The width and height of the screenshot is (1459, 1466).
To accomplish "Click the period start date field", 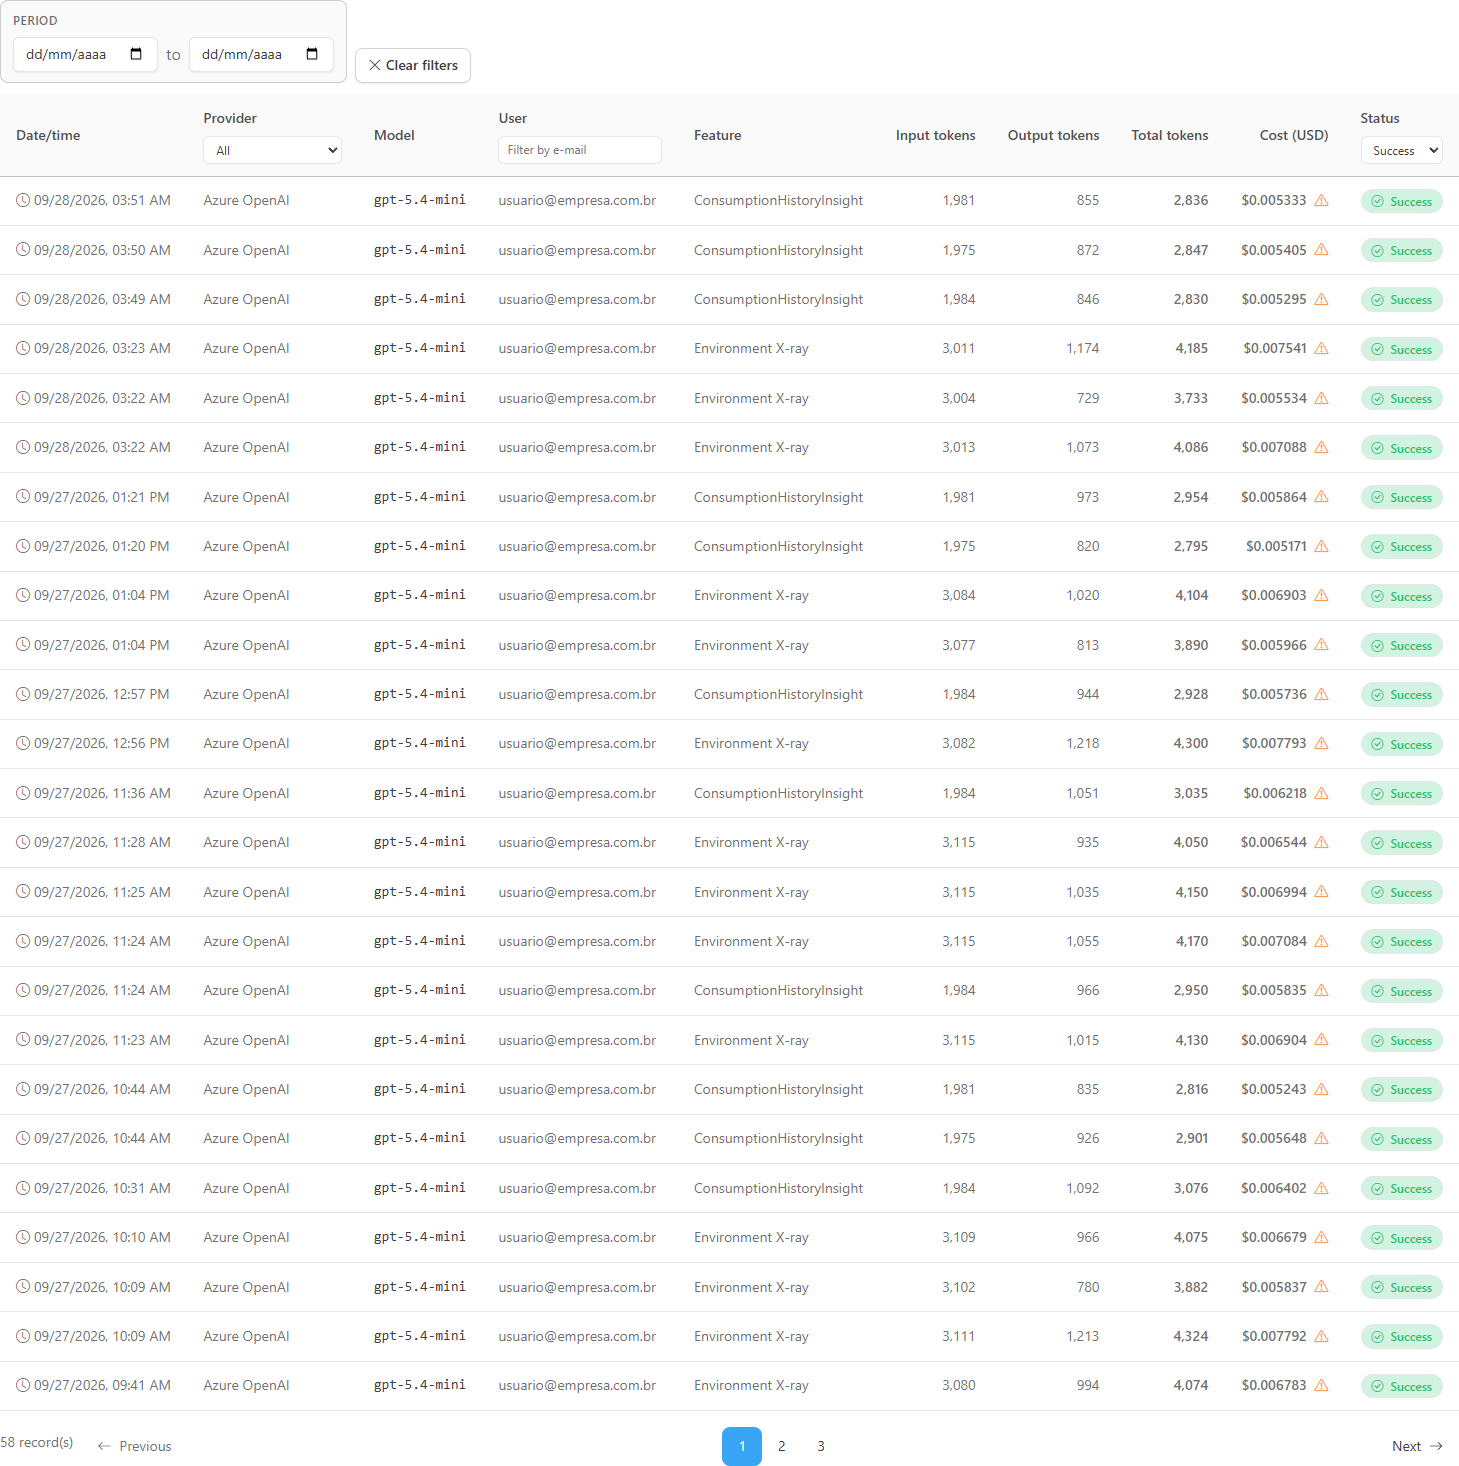I will (x=85, y=54).
